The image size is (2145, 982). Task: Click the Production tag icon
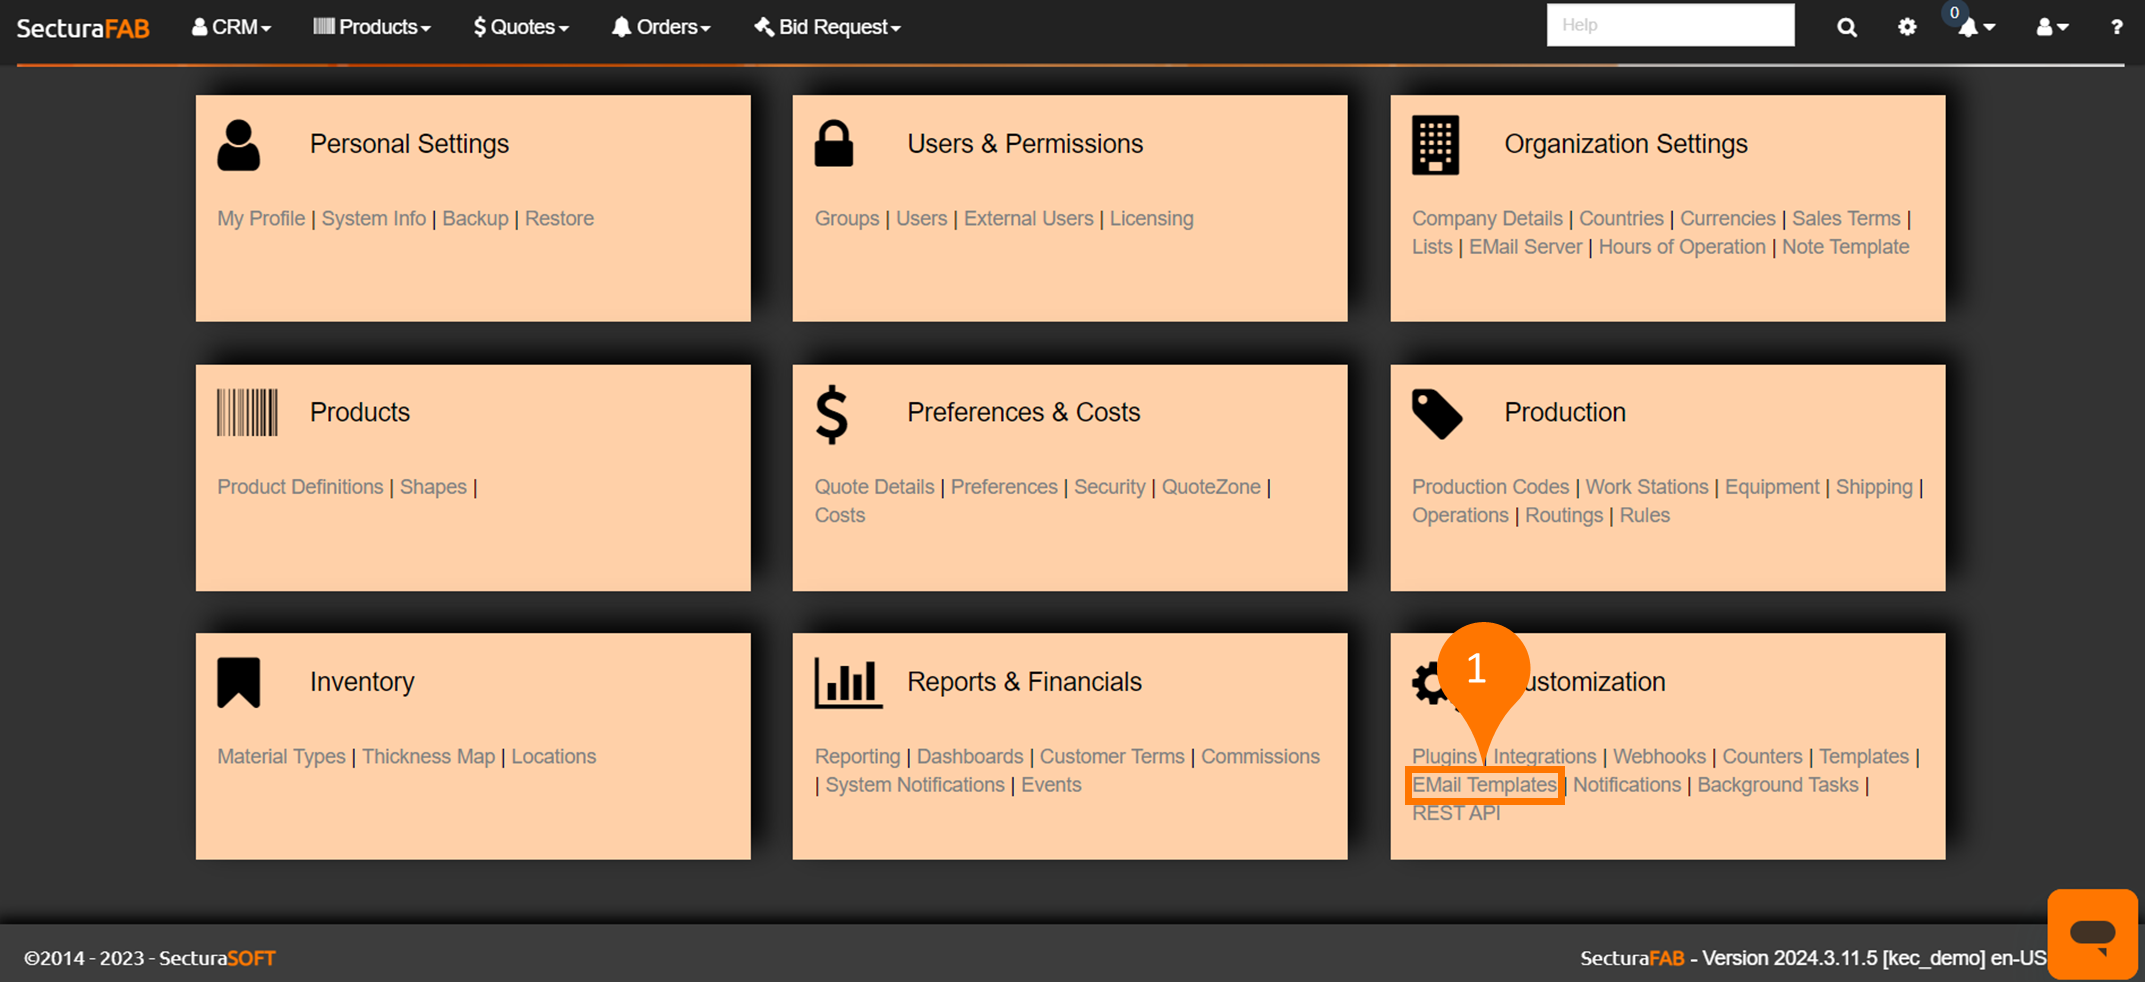[1436, 413]
